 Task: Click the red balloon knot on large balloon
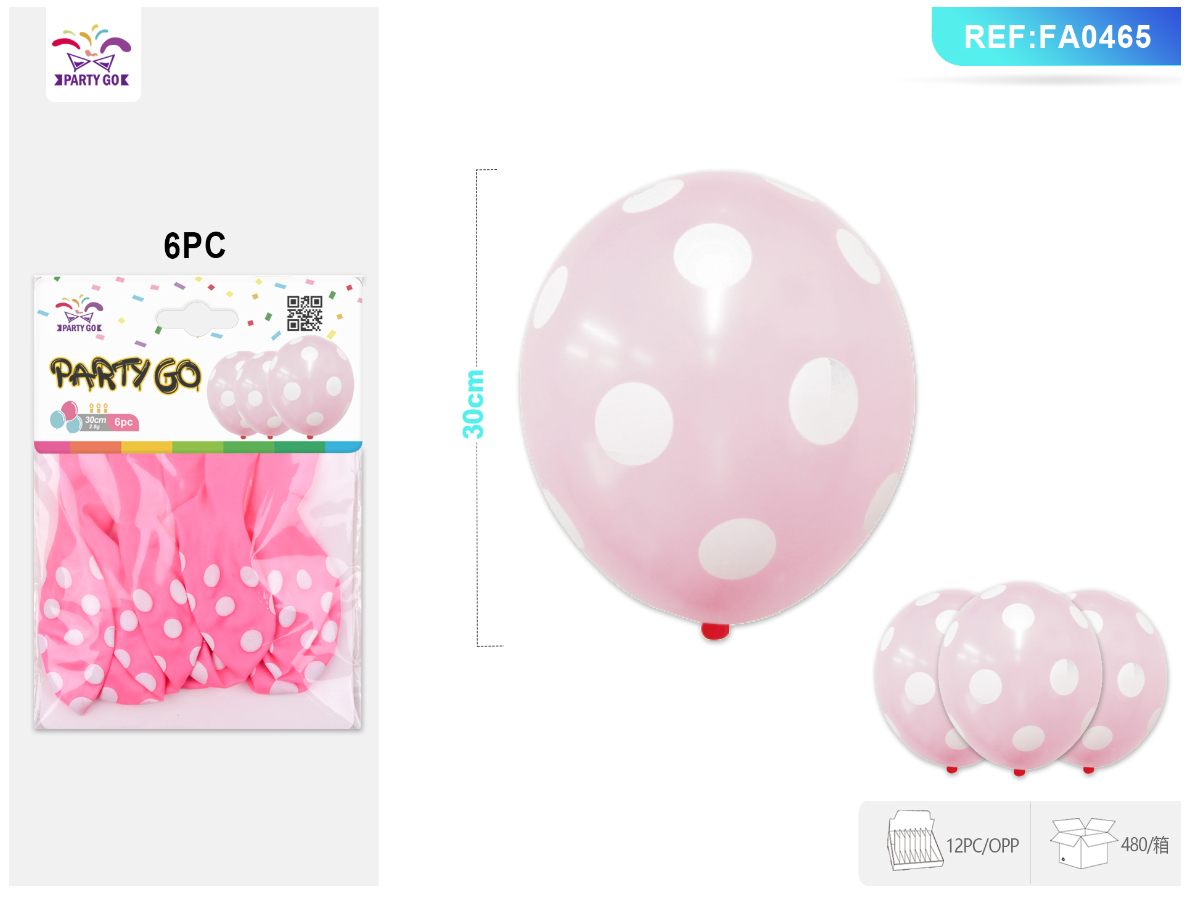pos(715,631)
